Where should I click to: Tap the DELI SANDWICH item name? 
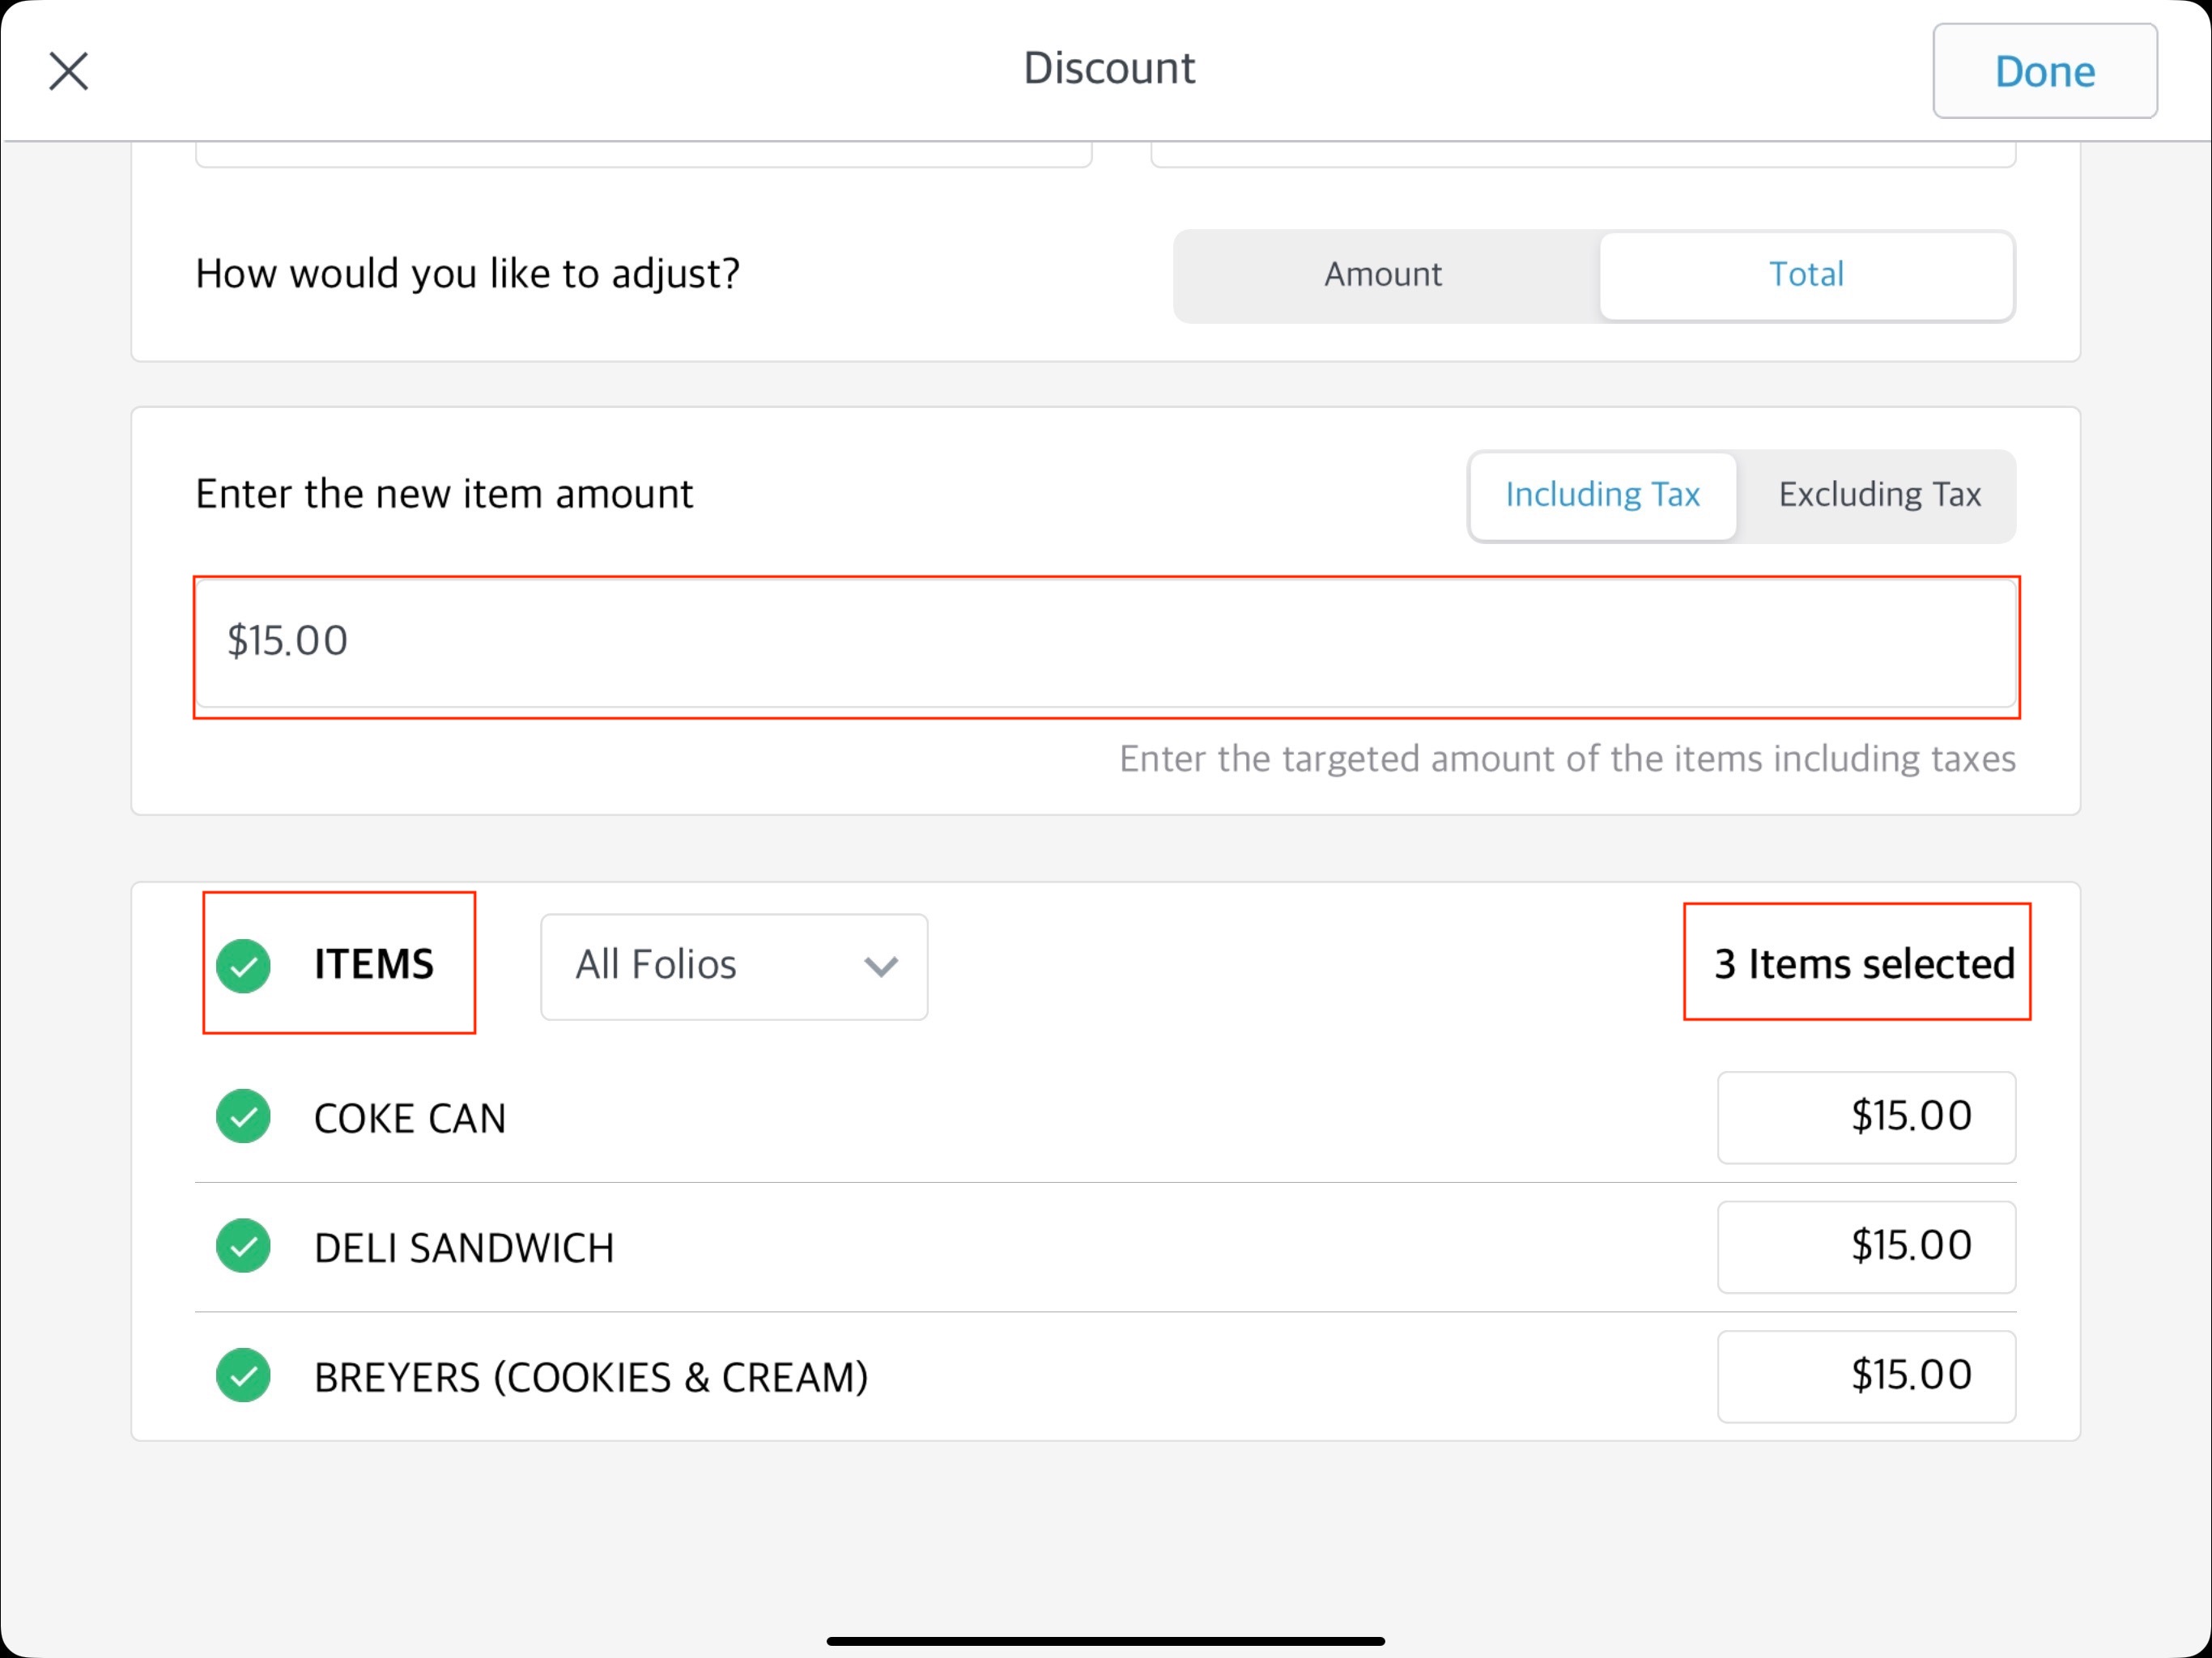click(464, 1248)
